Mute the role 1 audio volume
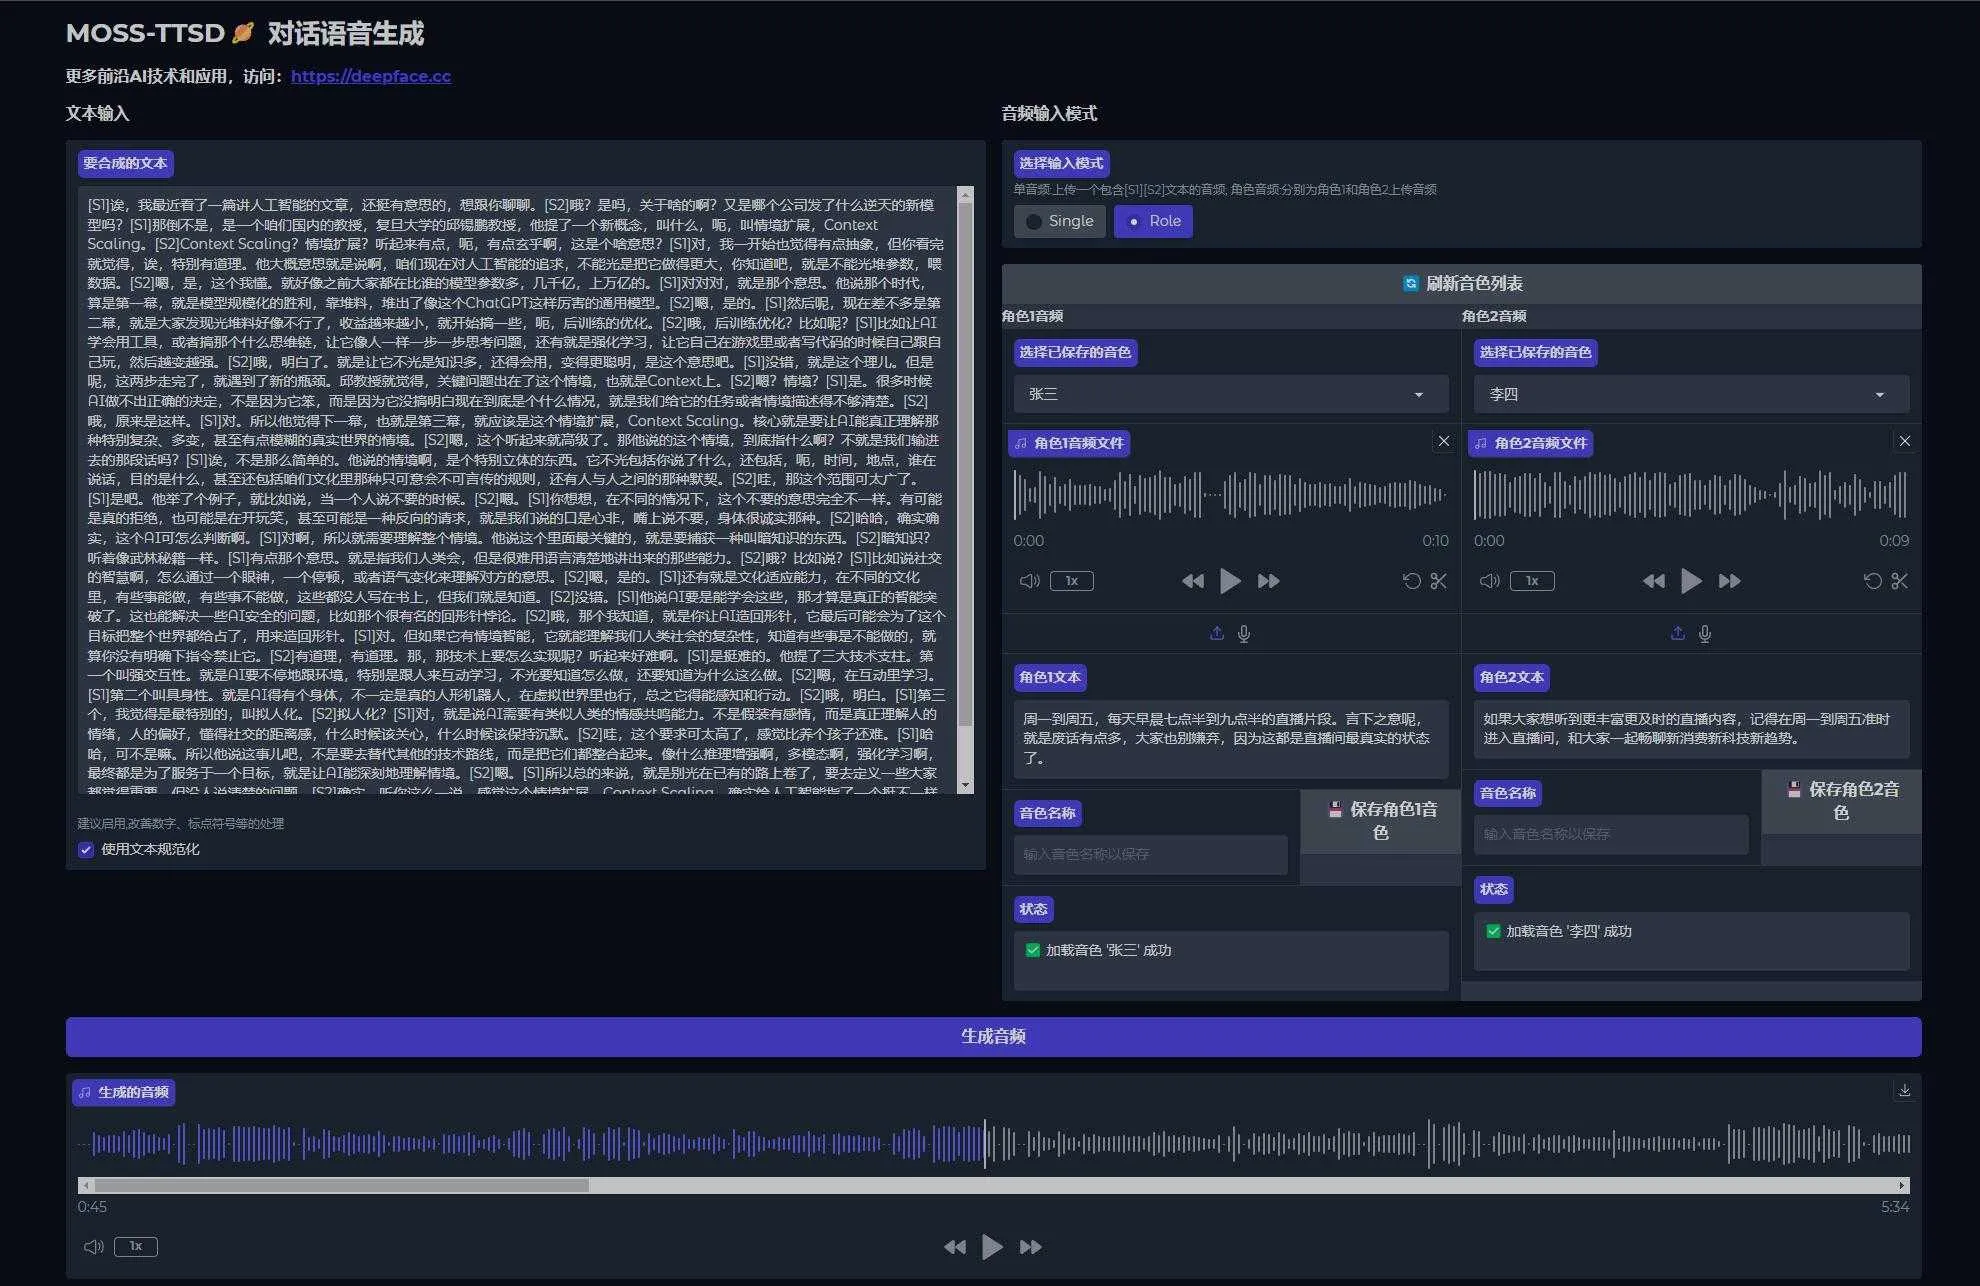This screenshot has height=1286, width=1980. 1029,580
